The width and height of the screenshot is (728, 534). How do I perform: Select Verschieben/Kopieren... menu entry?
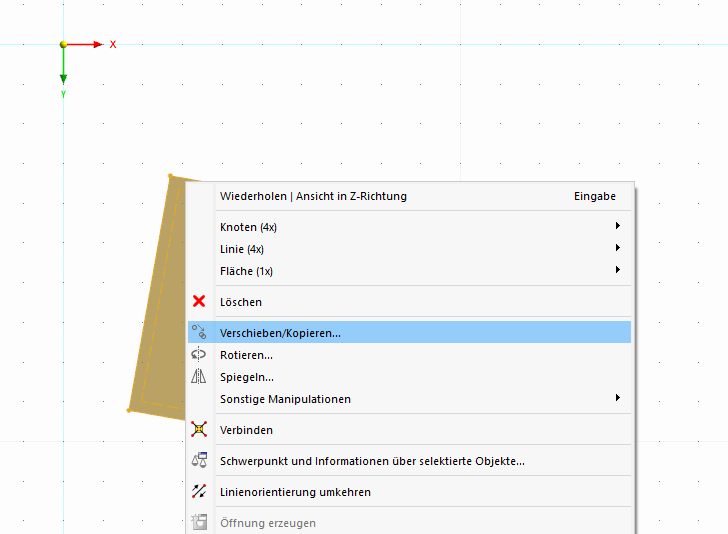coord(410,332)
